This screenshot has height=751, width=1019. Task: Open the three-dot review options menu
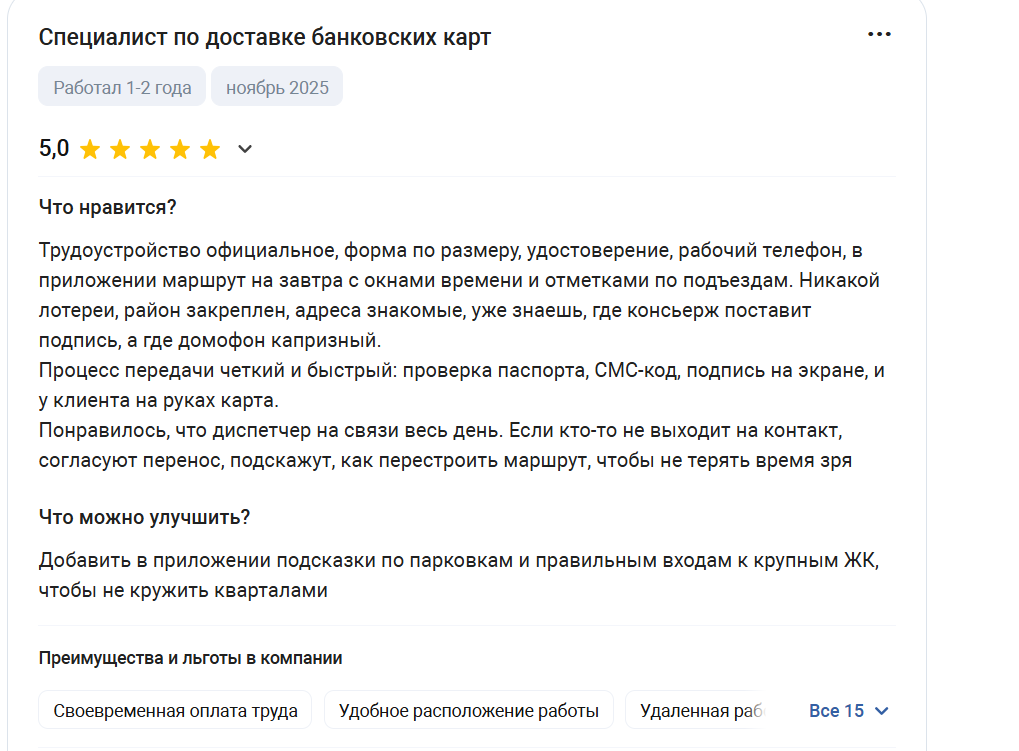coord(879,35)
